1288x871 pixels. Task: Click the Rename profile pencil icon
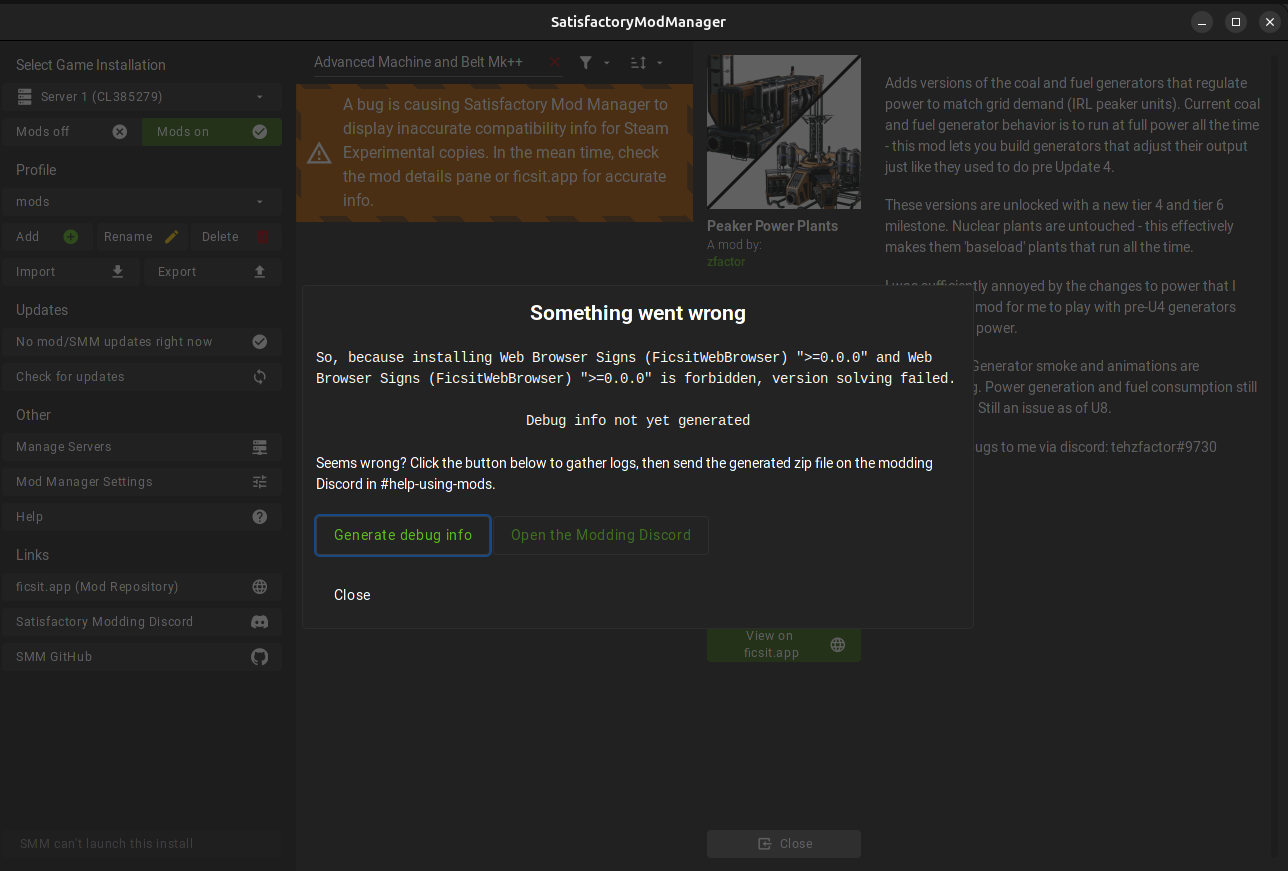[172, 237]
